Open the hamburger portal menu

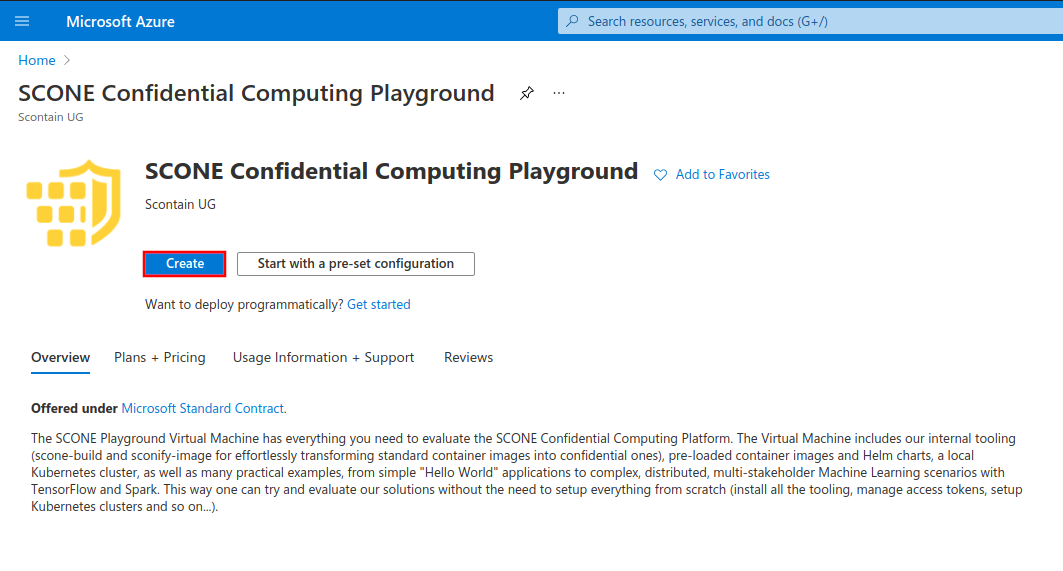tap(22, 21)
